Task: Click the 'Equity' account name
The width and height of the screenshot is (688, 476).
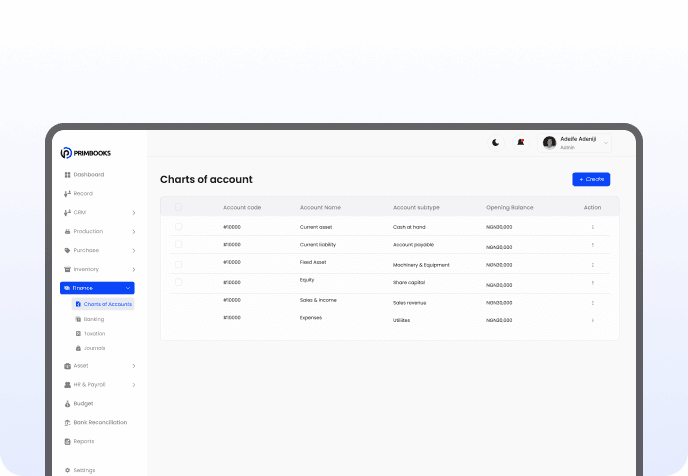Action: 307,280
